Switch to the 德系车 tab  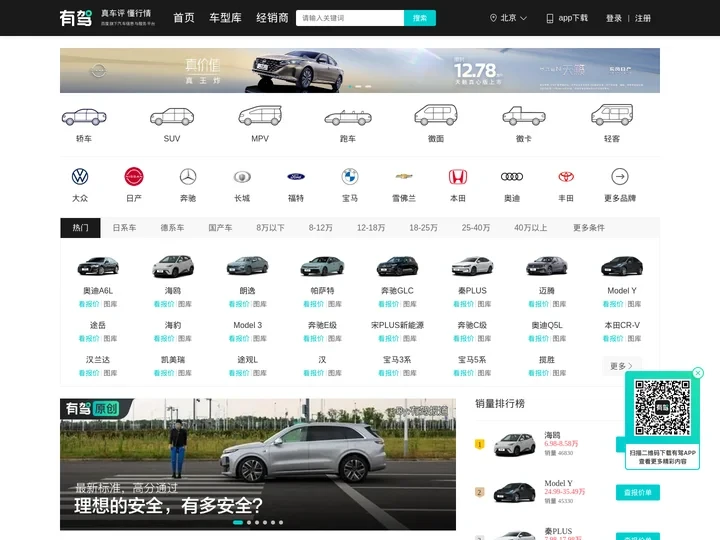click(172, 228)
